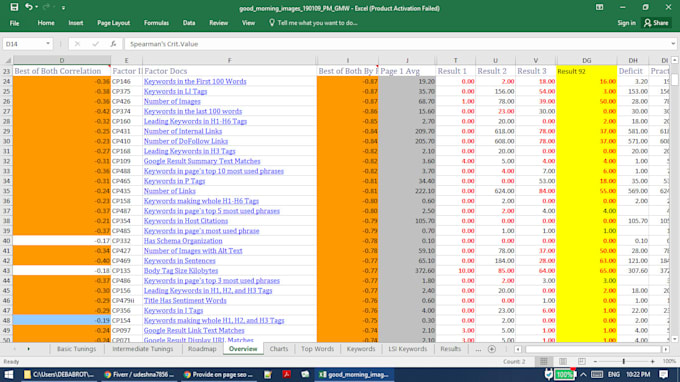Open the Formulas ribbon tab
This screenshot has width=680, height=382.
(156, 23)
